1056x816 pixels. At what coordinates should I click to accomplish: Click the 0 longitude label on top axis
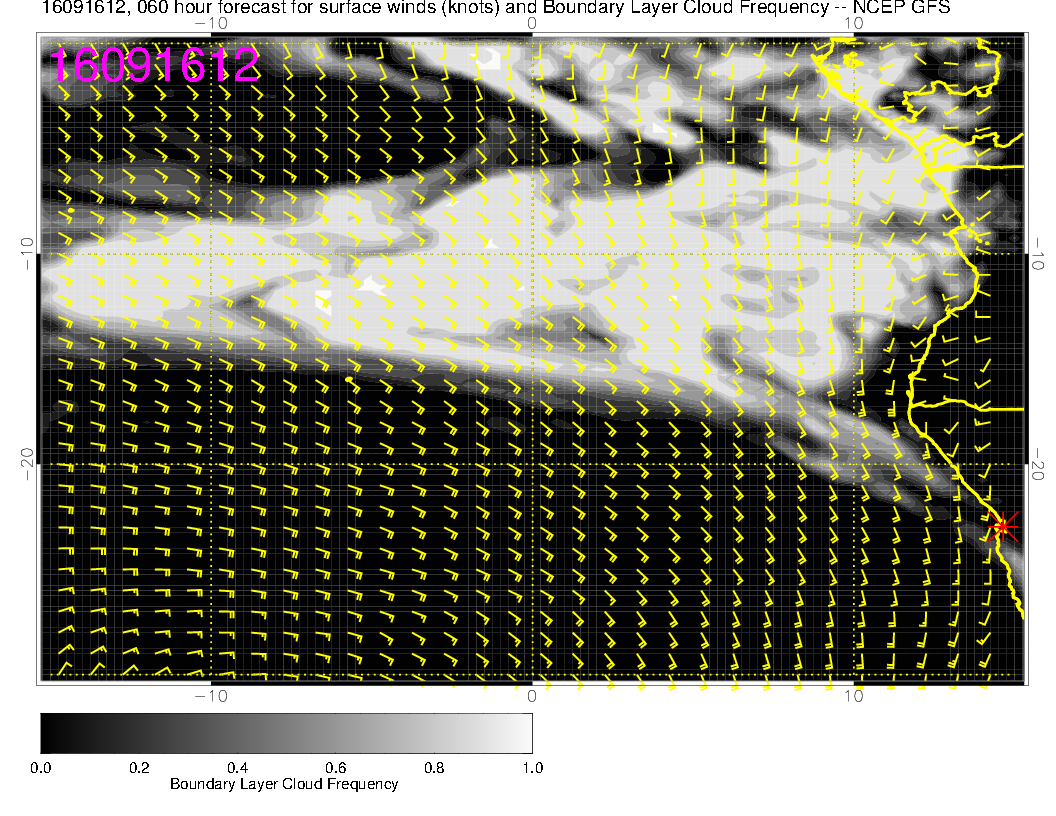532,22
